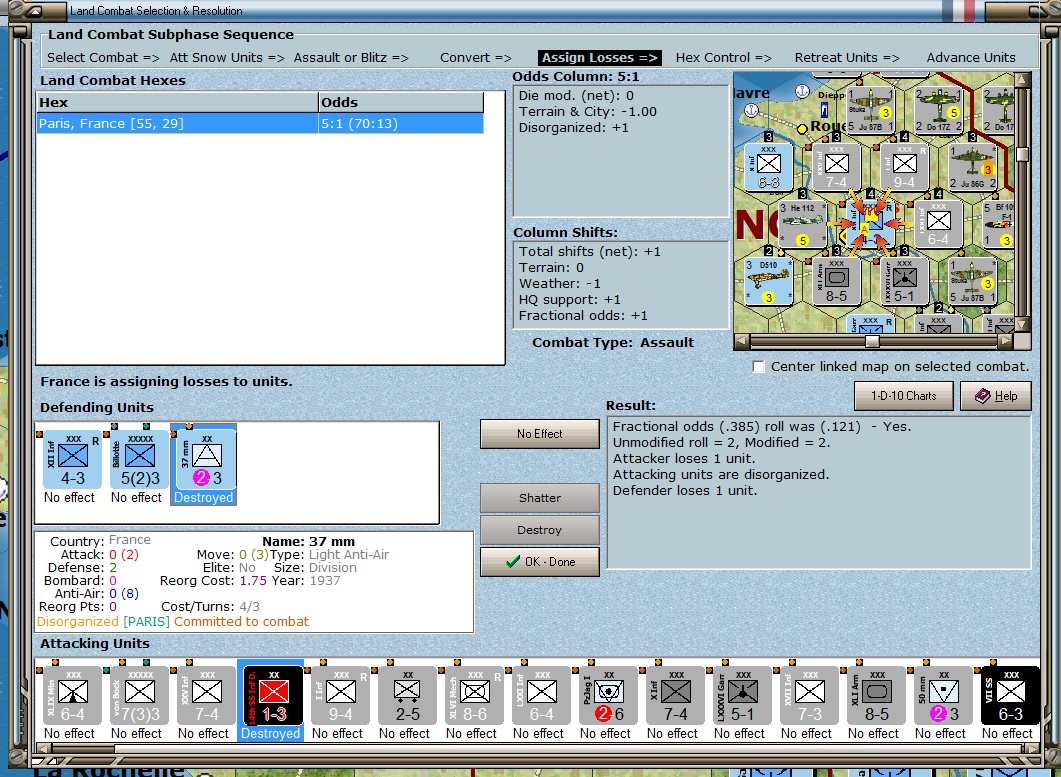Click the attacking units horizontal scrollbar
The width and height of the screenshot is (1061, 777).
pos(538,748)
